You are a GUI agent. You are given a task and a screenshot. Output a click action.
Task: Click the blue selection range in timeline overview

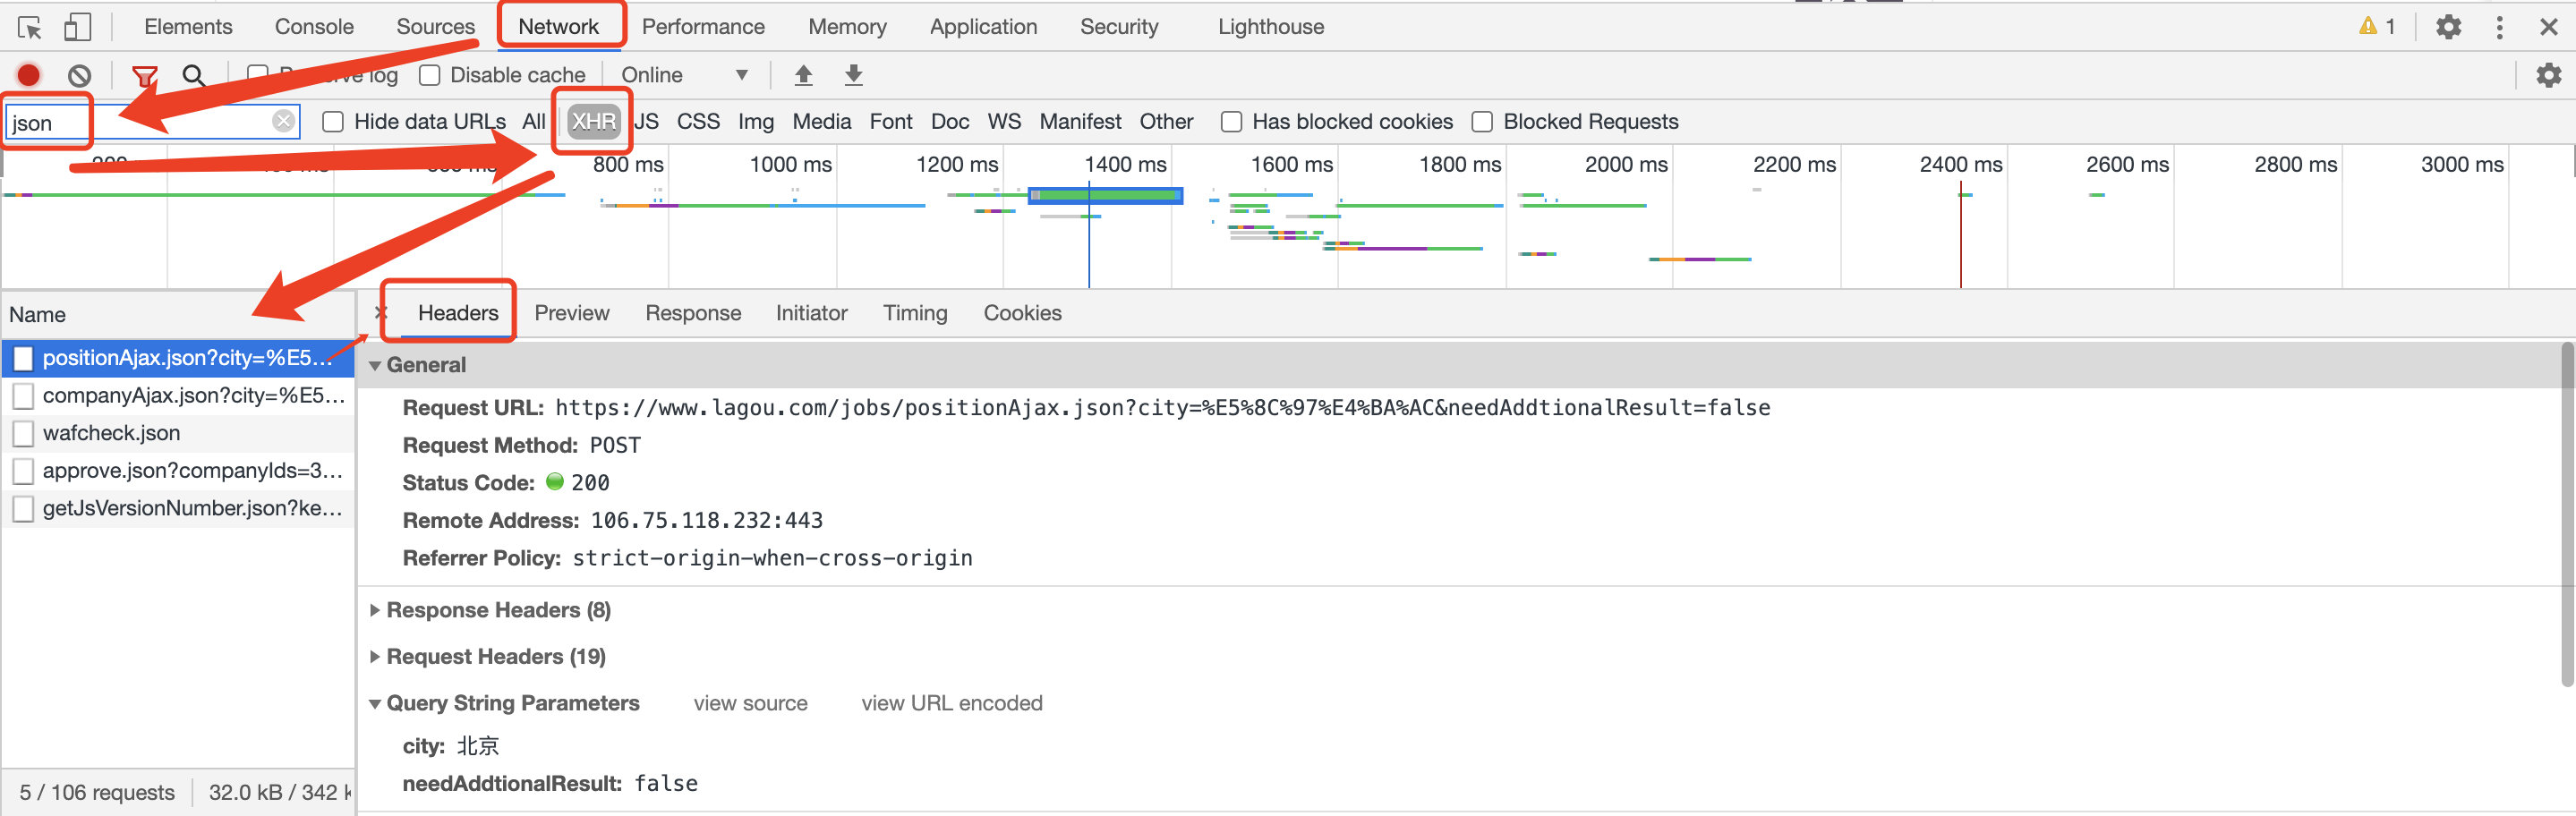pyautogui.click(x=1106, y=195)
